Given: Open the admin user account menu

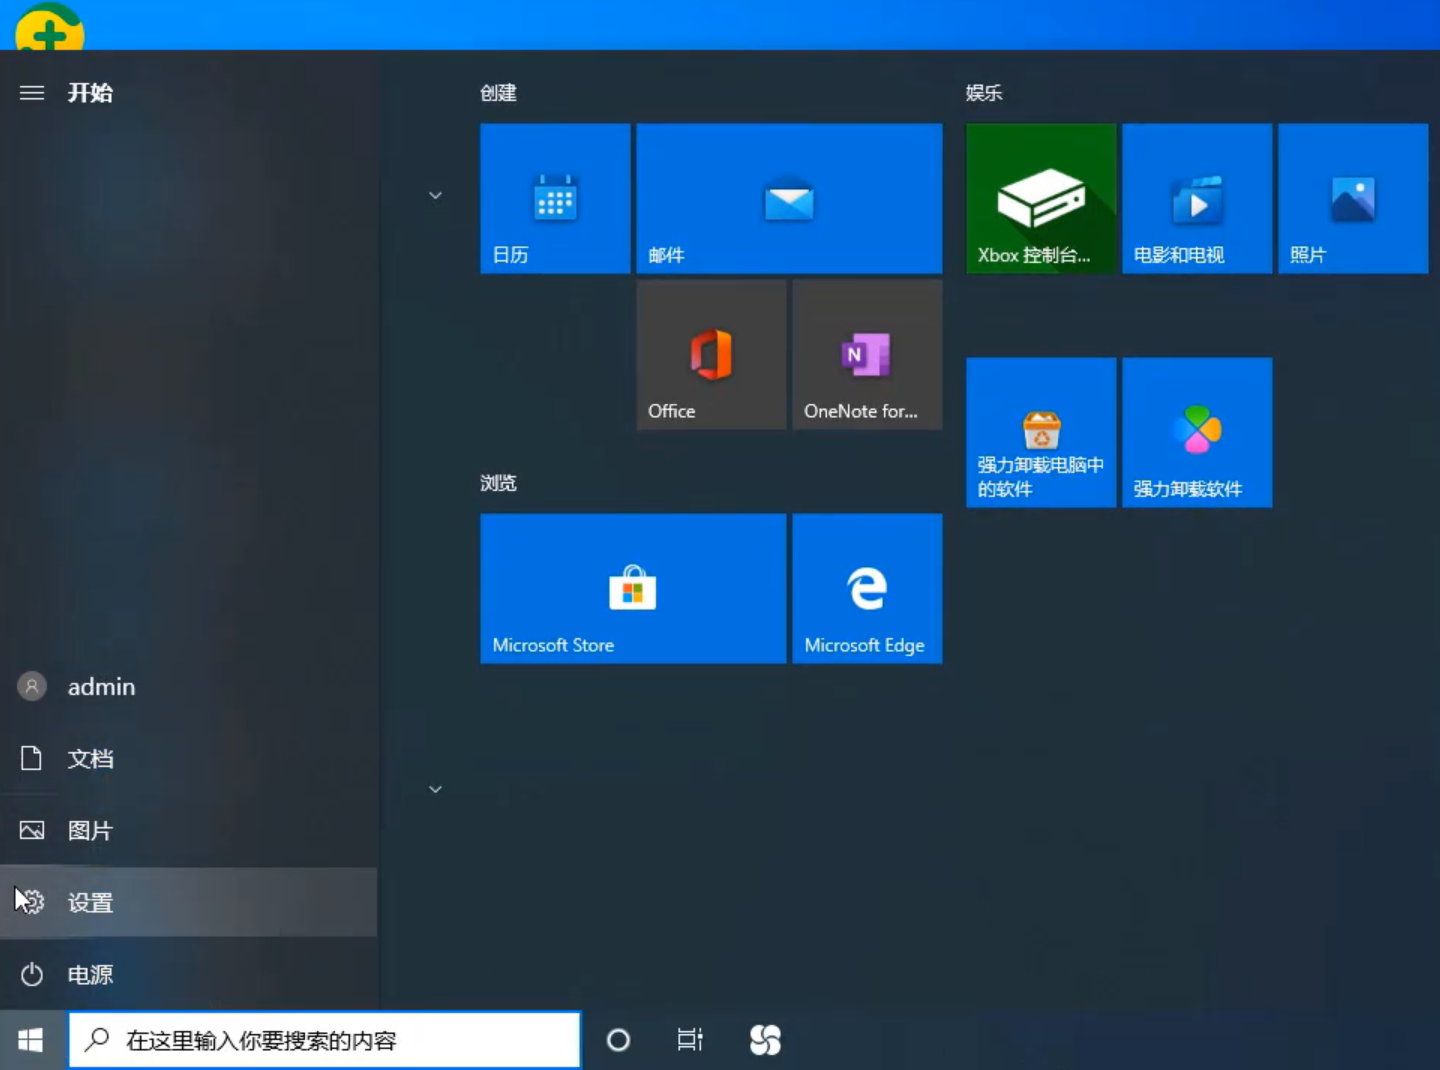Looking at the screenshot, I should point(100,687).
